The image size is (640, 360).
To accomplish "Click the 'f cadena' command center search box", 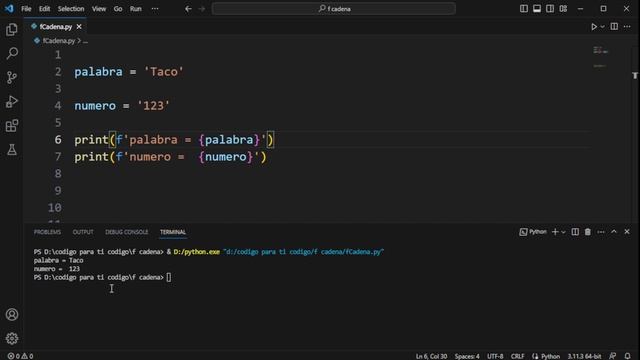I will point(333,9).
